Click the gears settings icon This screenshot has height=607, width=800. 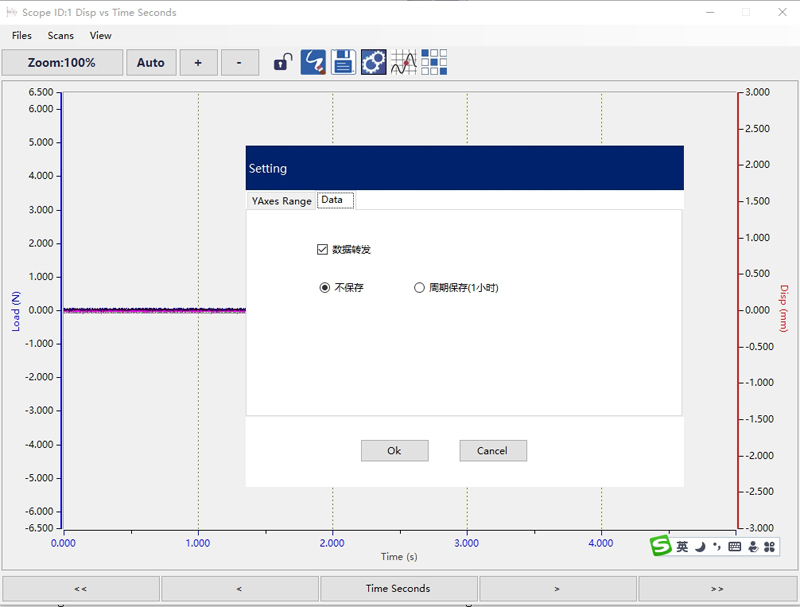click(x=374, y=62)
